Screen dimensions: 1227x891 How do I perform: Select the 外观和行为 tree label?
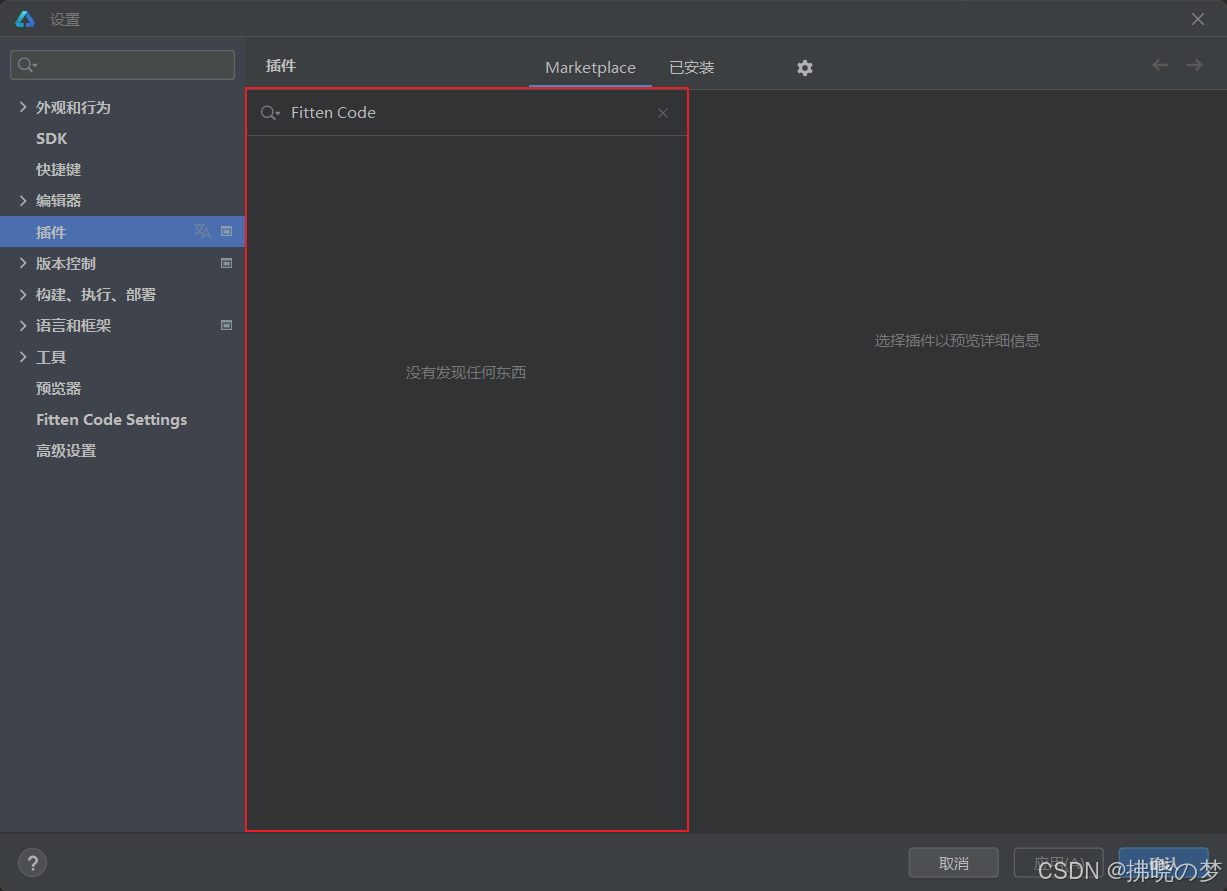click(73, 107)
